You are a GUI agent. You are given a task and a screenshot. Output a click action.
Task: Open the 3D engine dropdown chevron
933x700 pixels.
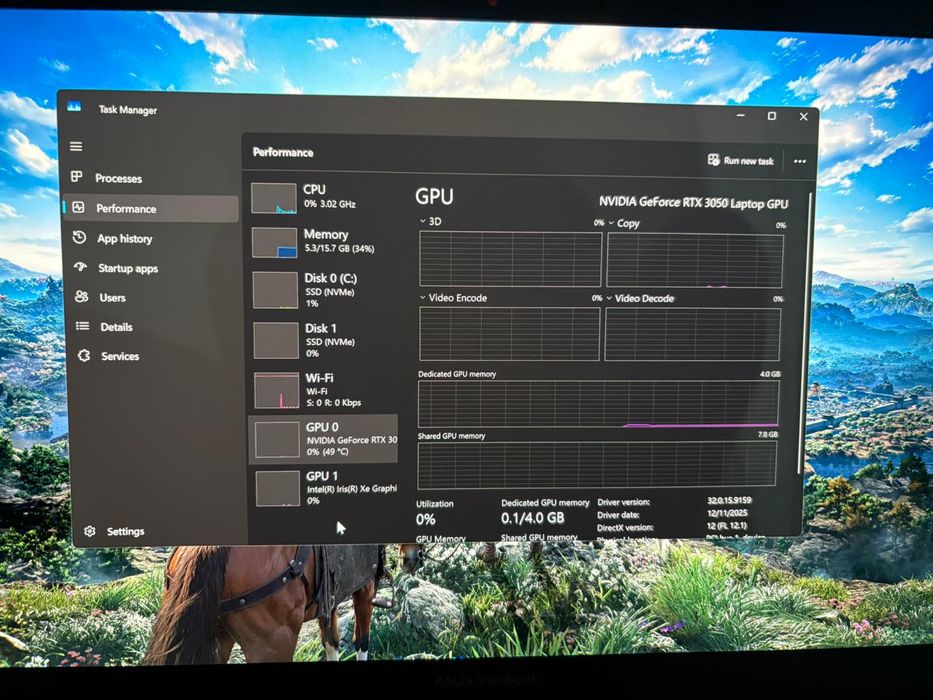pyautogui.click(x=422, y=221)
